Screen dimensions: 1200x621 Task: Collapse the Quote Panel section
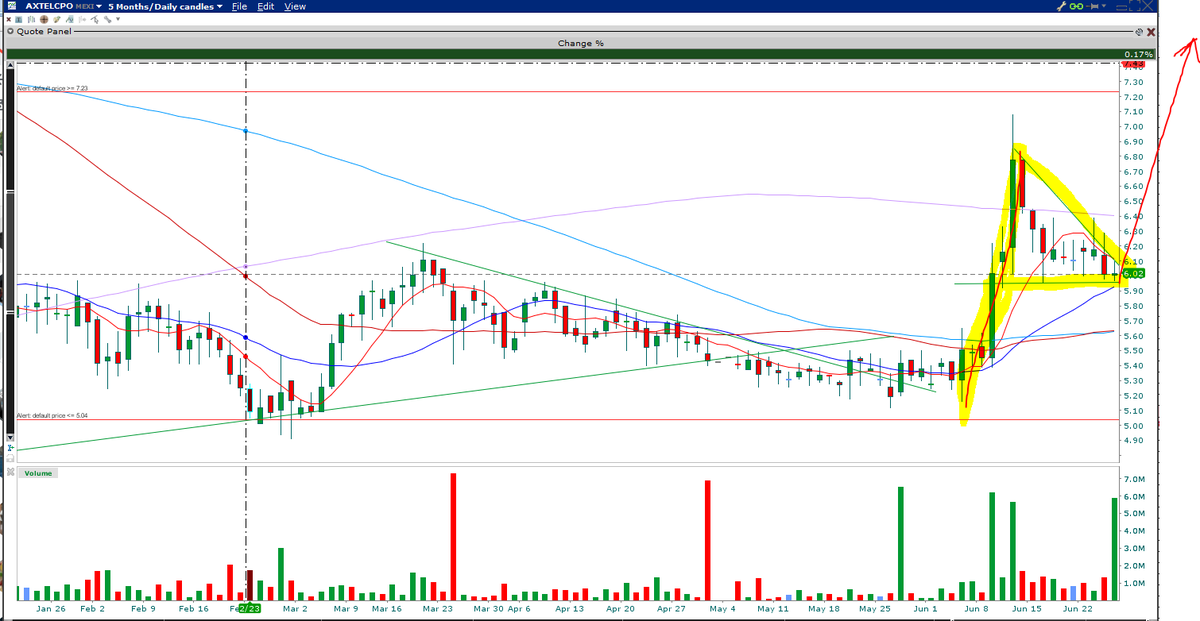click(10, 31)
